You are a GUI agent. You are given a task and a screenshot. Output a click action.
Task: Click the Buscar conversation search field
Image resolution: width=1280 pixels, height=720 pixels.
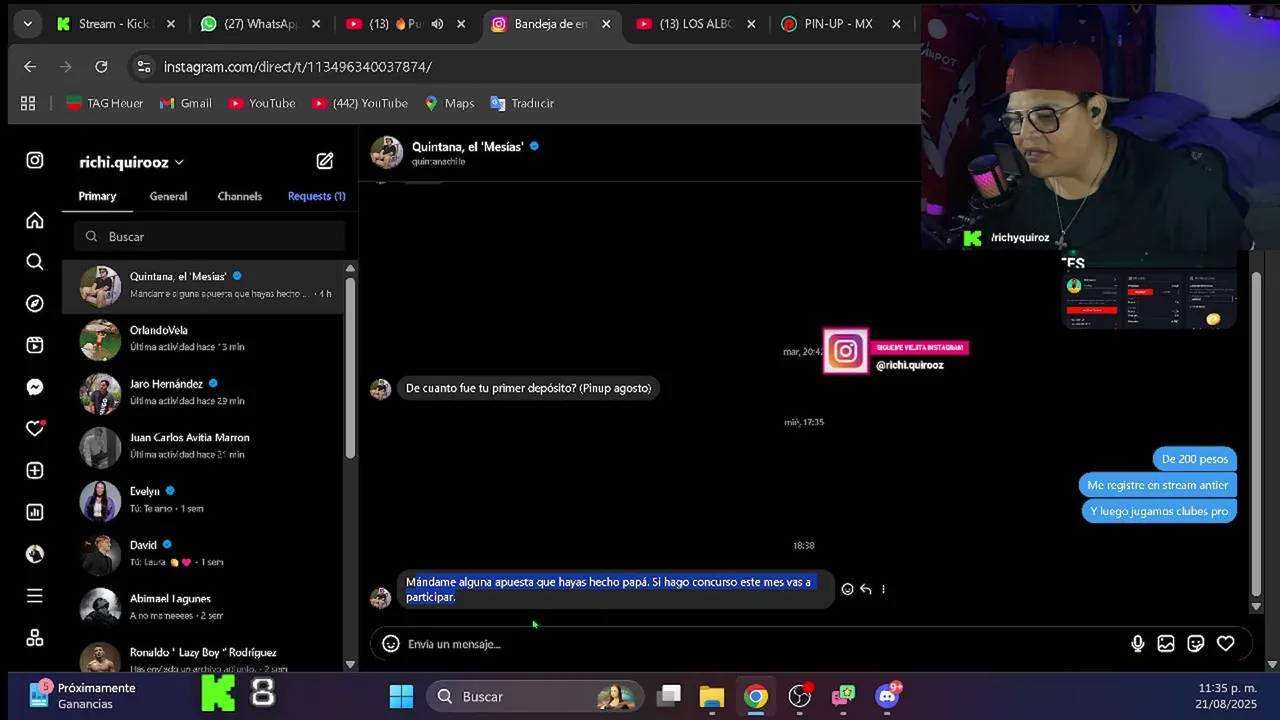point(209,236)
